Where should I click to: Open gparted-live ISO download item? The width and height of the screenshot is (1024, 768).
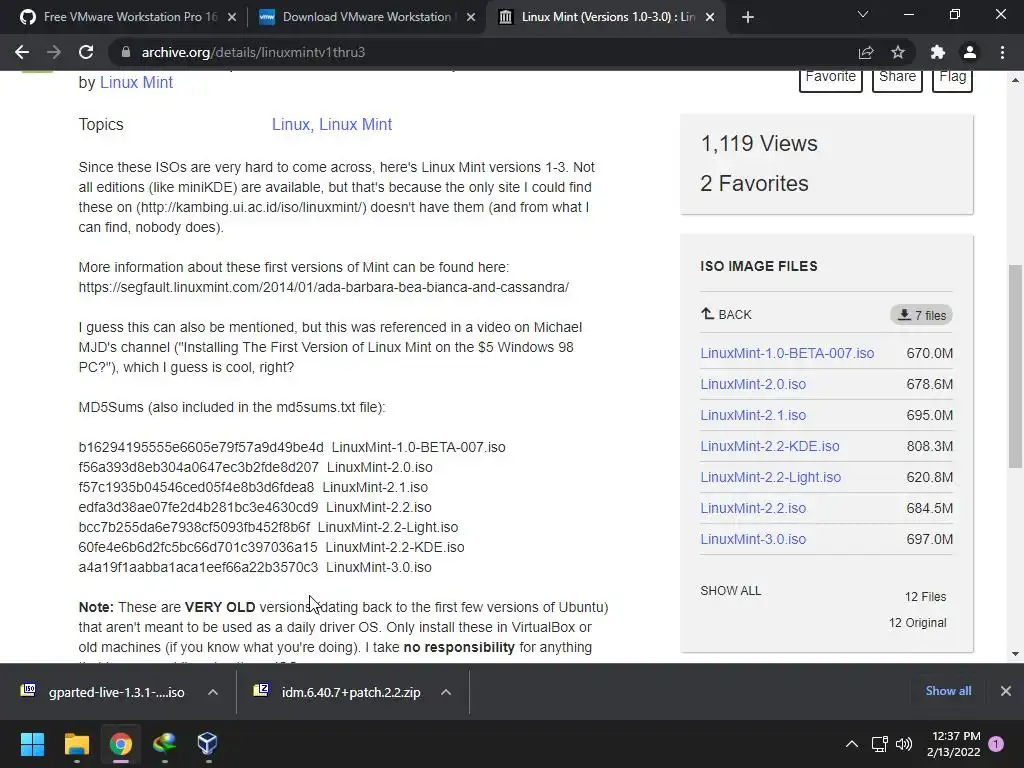pyautogui.click(x=103, y=692)
